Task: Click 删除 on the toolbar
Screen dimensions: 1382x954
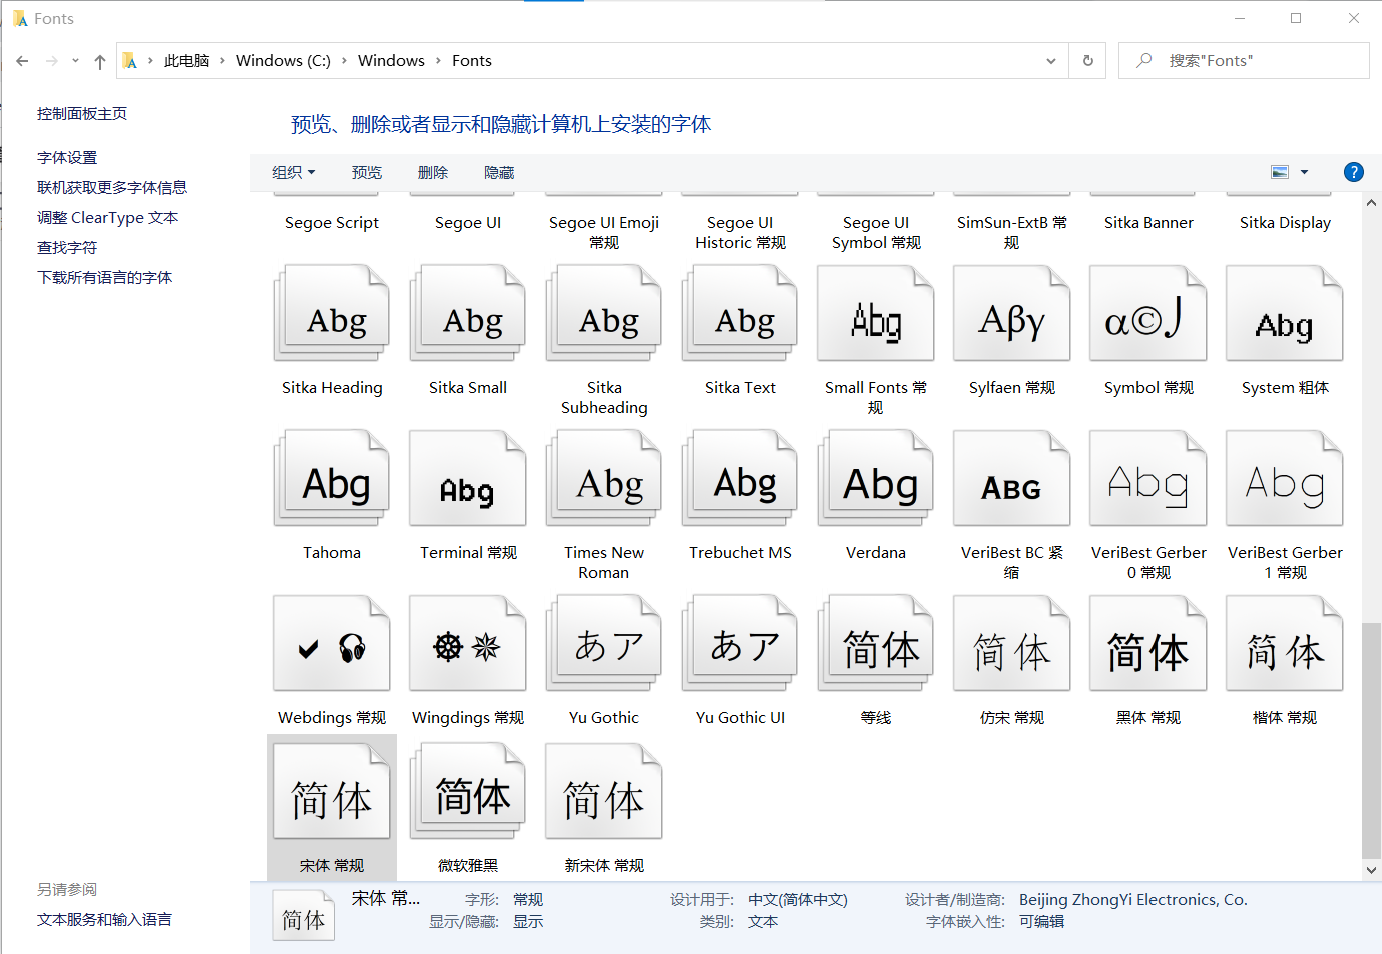Action: (432, 172)
